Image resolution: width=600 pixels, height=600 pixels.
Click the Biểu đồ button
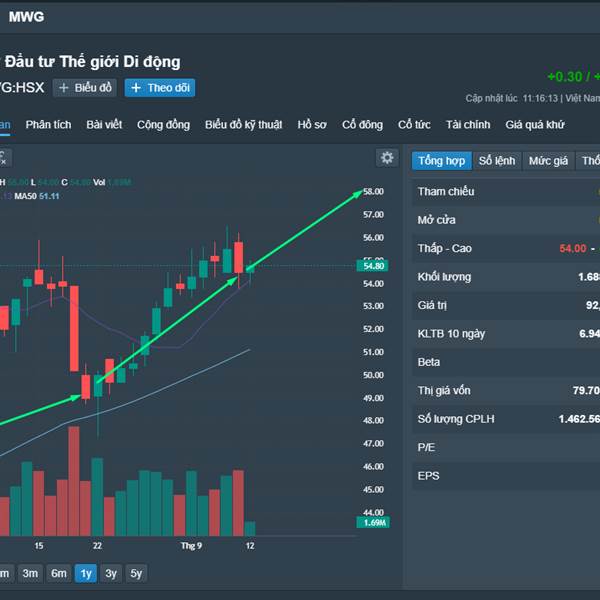tap(85, 88)
